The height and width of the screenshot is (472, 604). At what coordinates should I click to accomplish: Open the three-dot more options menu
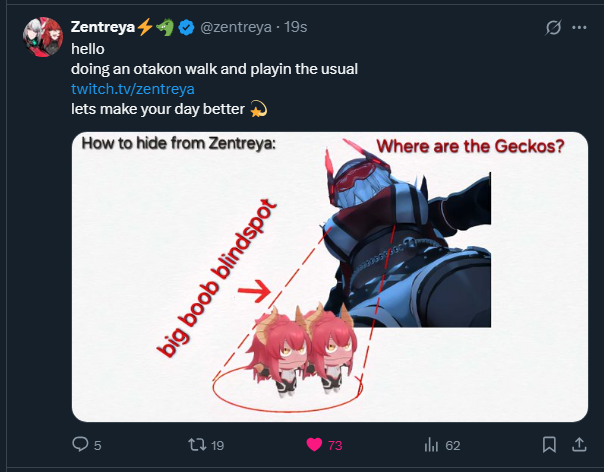[x=578, y=28]
